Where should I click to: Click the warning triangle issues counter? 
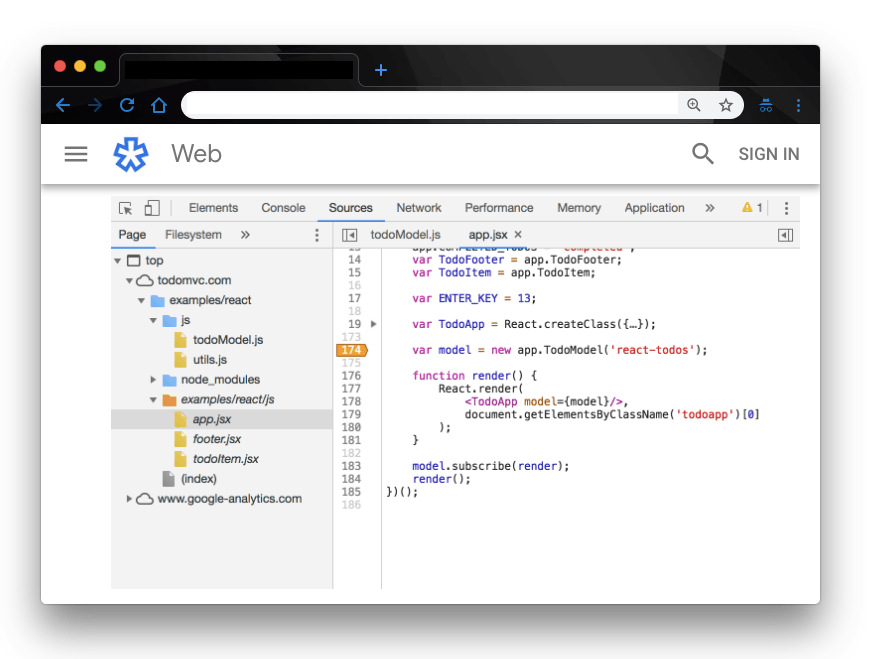click(x=752, y=208)
